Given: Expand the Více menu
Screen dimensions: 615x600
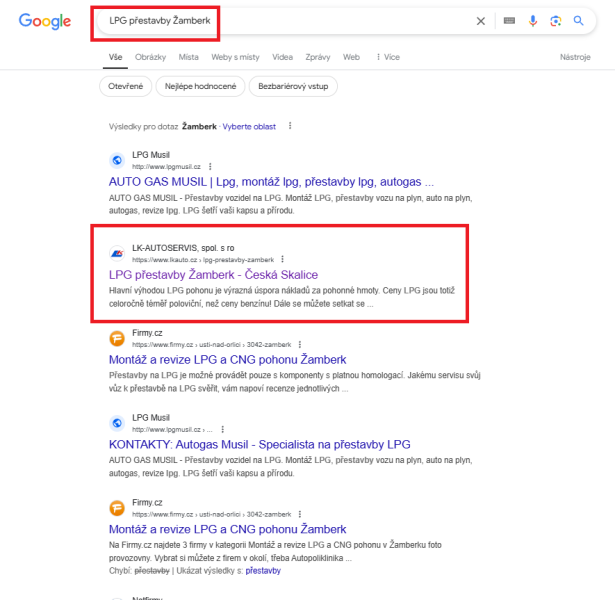Looking at the screenshot, I should [388, 57].
